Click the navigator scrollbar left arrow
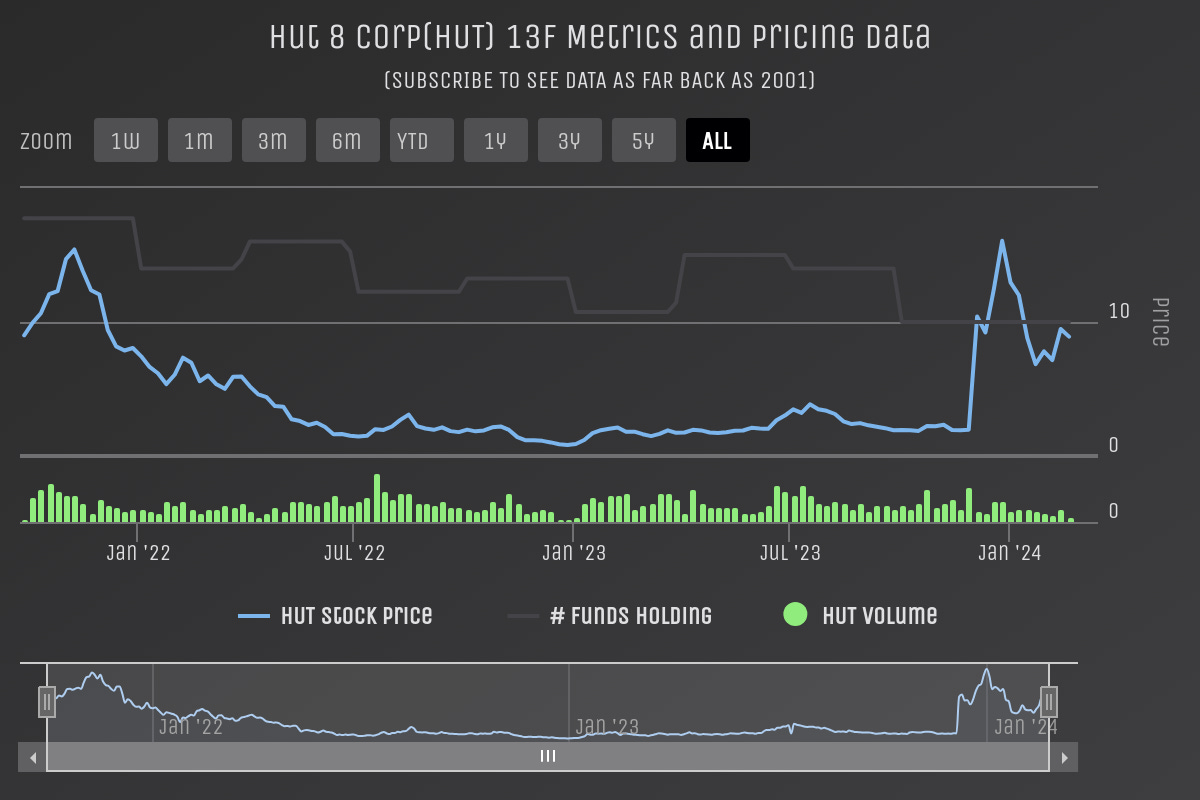Viewport: 1200px width, 800px height. [33, 757]
